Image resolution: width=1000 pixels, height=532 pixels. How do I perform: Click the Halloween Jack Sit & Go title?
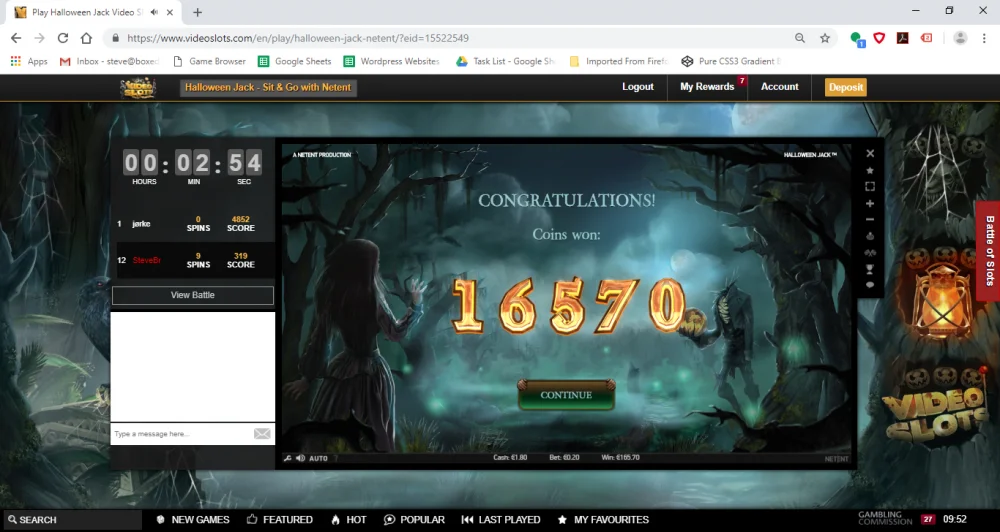pyautogui.click(x=268, y=87)
